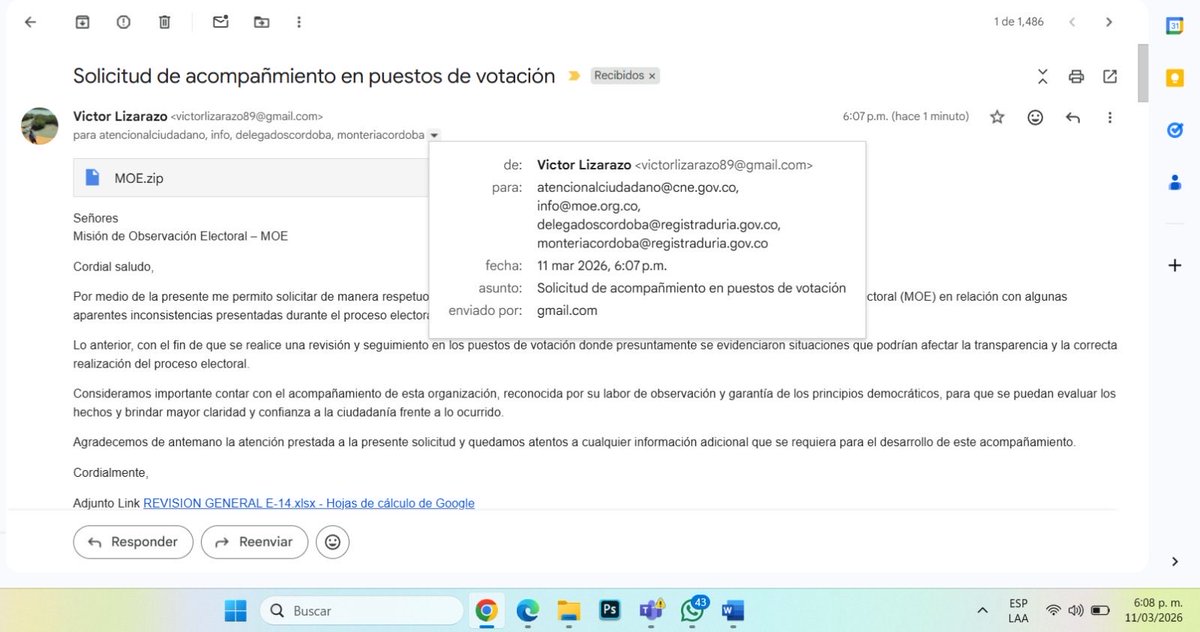The image size is (1200, 632).
Task: Collapse recipient details dropdown arrow
Action: (435, 135)
